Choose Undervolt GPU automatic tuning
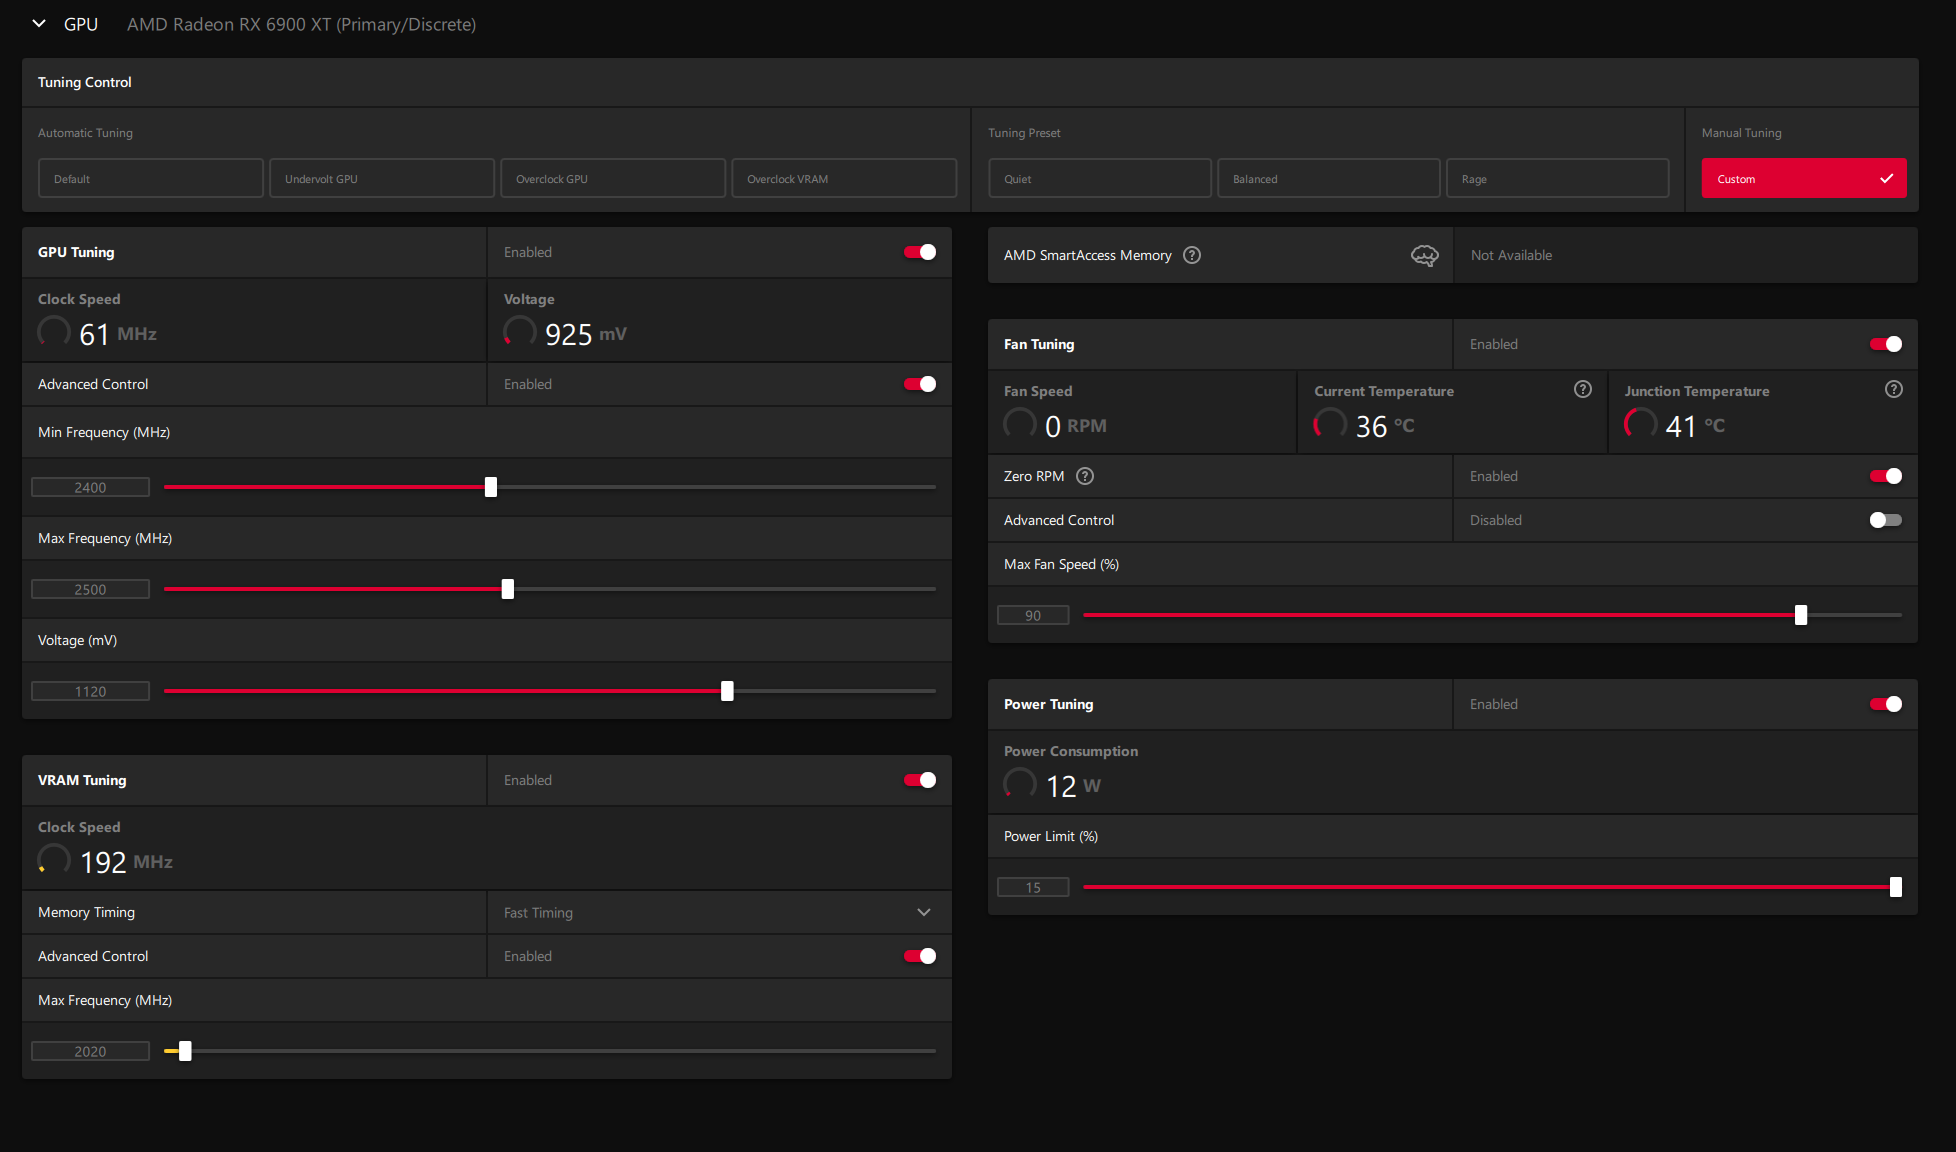 [382, 178]
